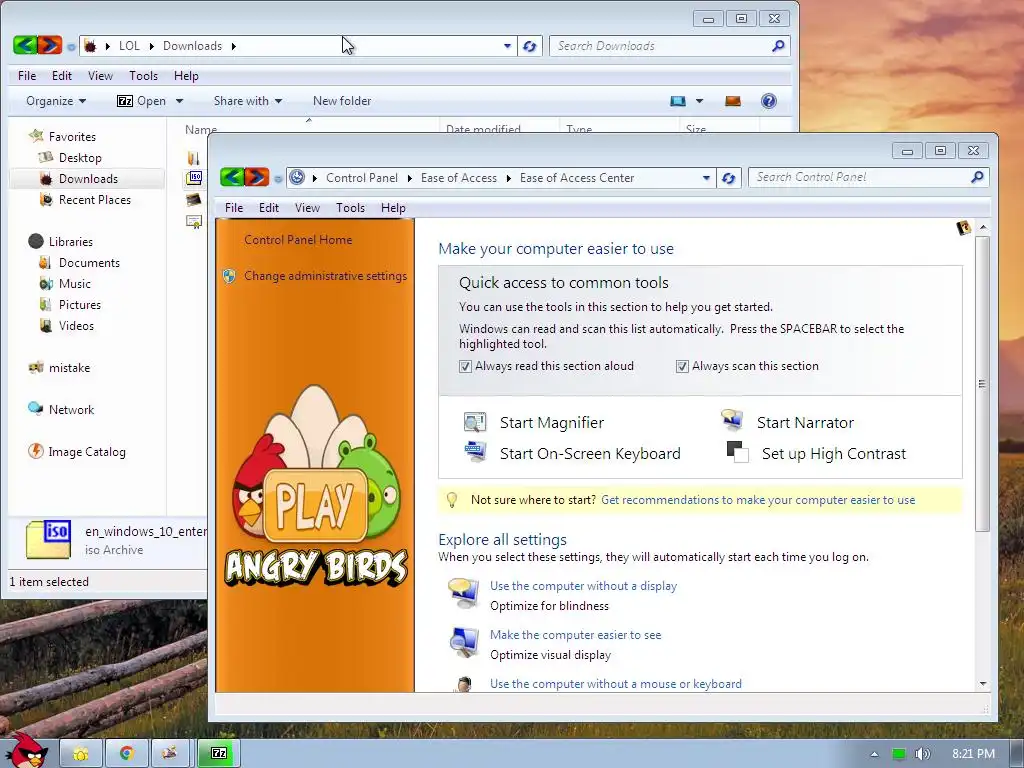This screenshot has width=1024, height=768.
Task: Open the yellow folder taskbar button
Action: pos(81,753)
